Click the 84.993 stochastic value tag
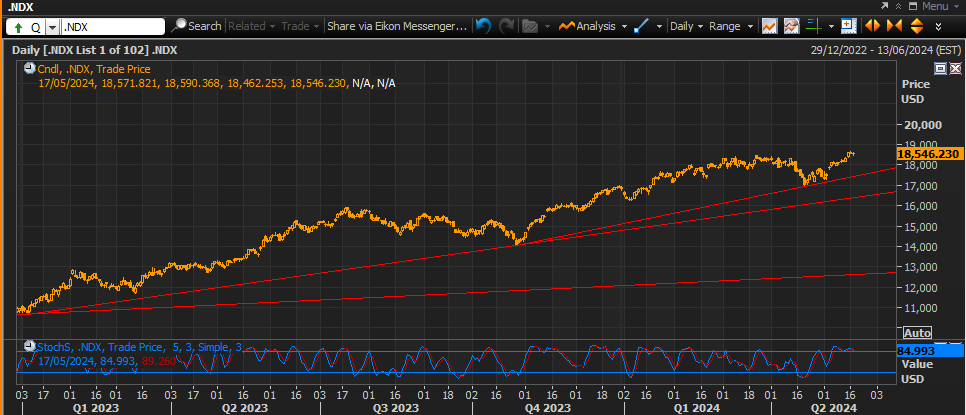 (x=928, y=351)
